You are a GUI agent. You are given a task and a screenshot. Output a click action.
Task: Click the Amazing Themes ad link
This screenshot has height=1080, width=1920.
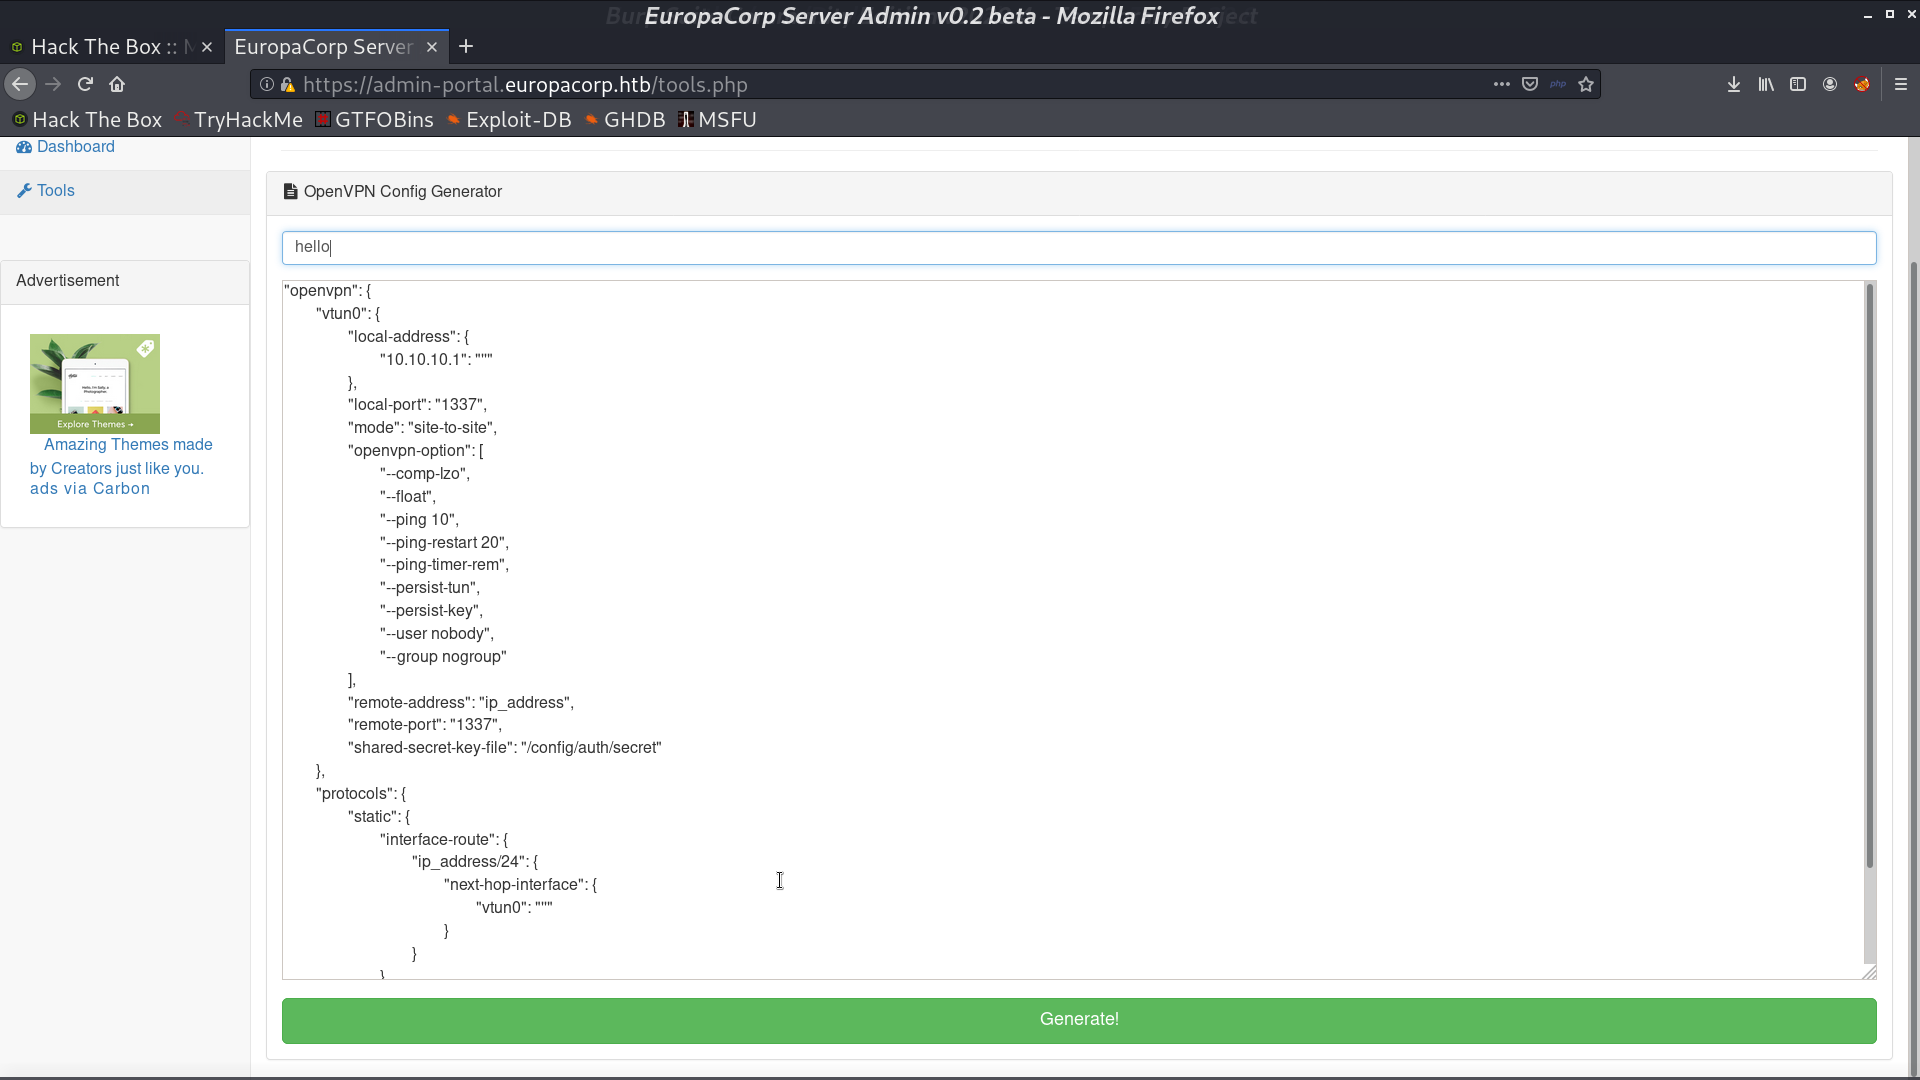[x=121, y=456]
